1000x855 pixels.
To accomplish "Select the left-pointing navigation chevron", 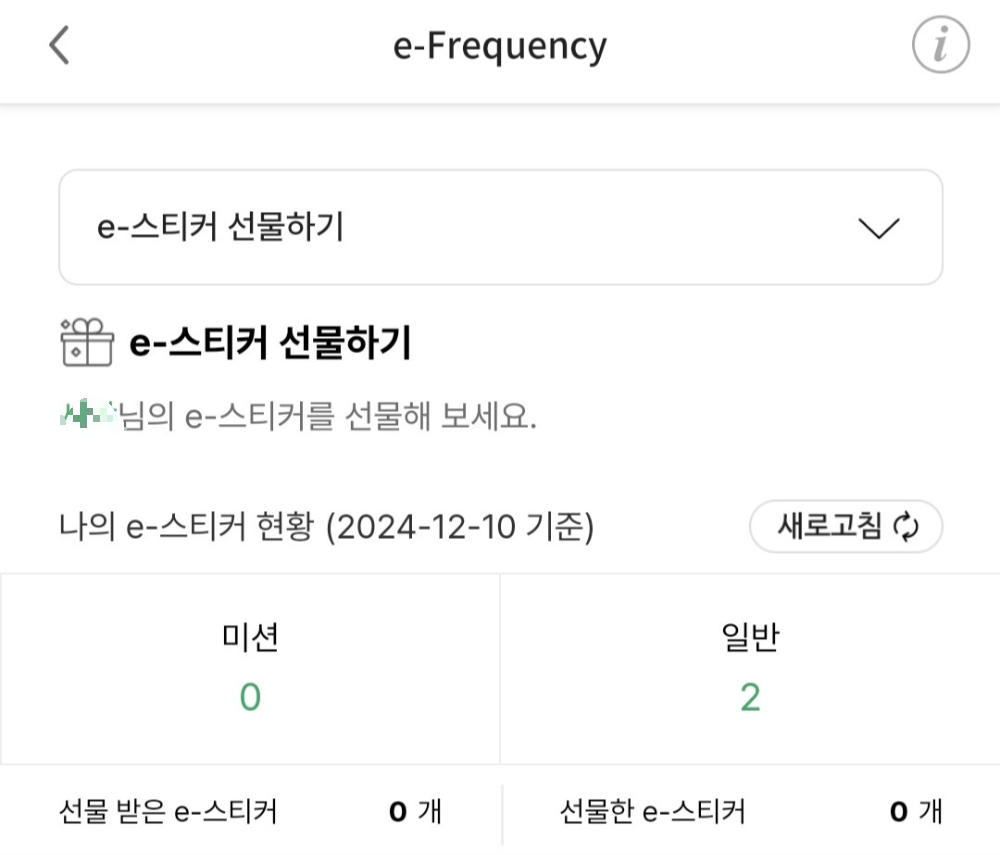I will [57, 44].
